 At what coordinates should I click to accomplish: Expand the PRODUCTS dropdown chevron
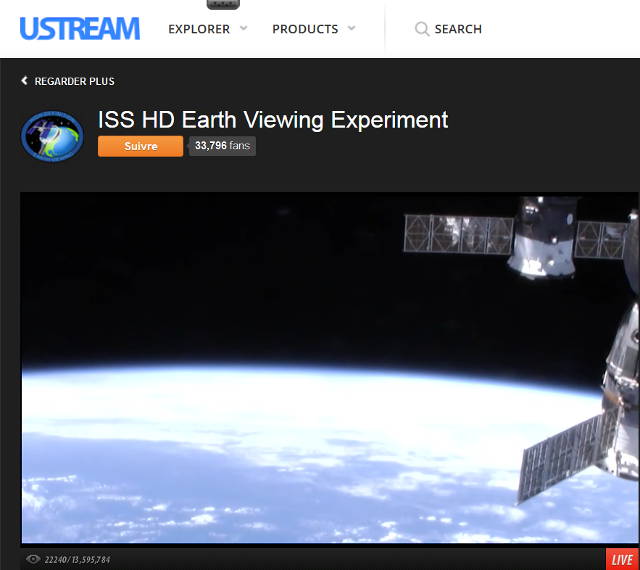pyautogui.click(x=351, y=28)
